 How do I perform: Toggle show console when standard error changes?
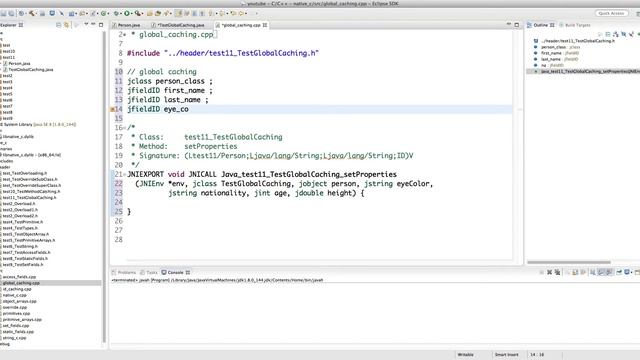609,272
